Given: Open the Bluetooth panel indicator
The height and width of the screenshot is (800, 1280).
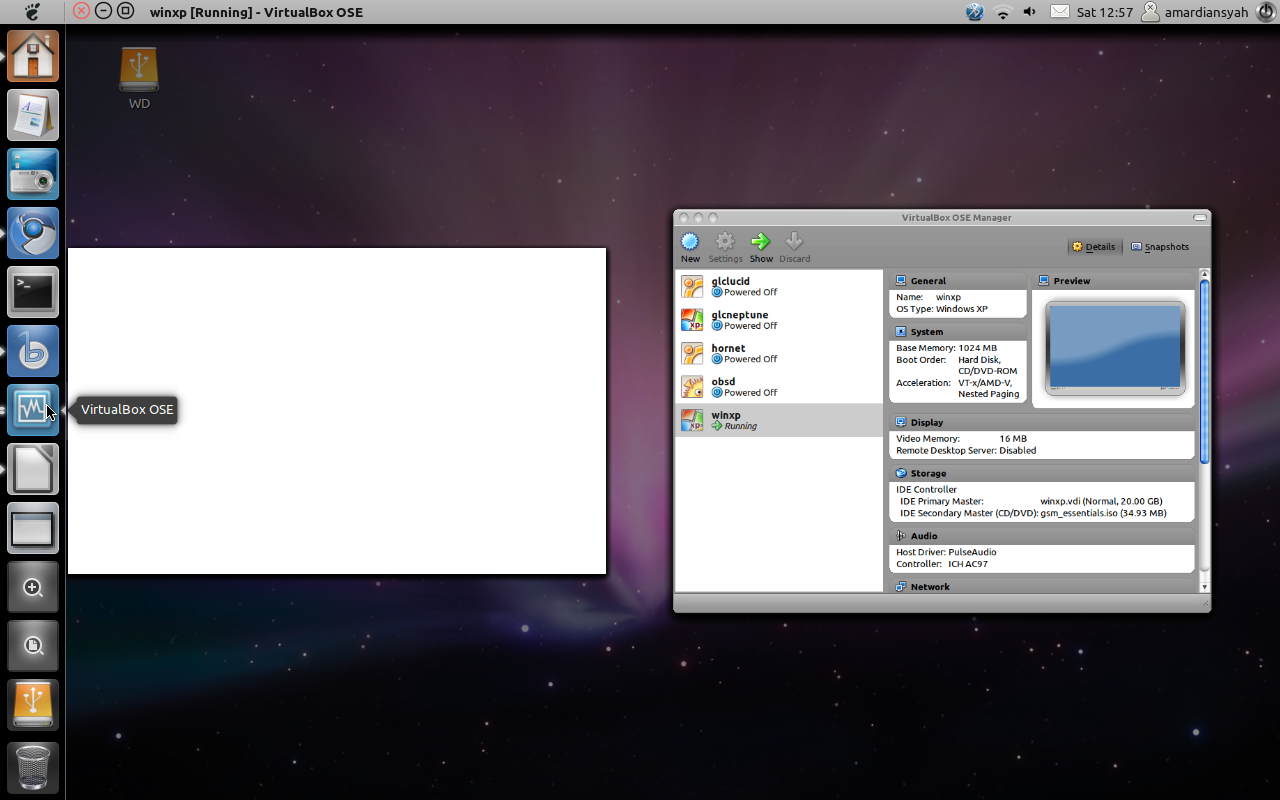Looking at the screenshot, I should 975,12.
